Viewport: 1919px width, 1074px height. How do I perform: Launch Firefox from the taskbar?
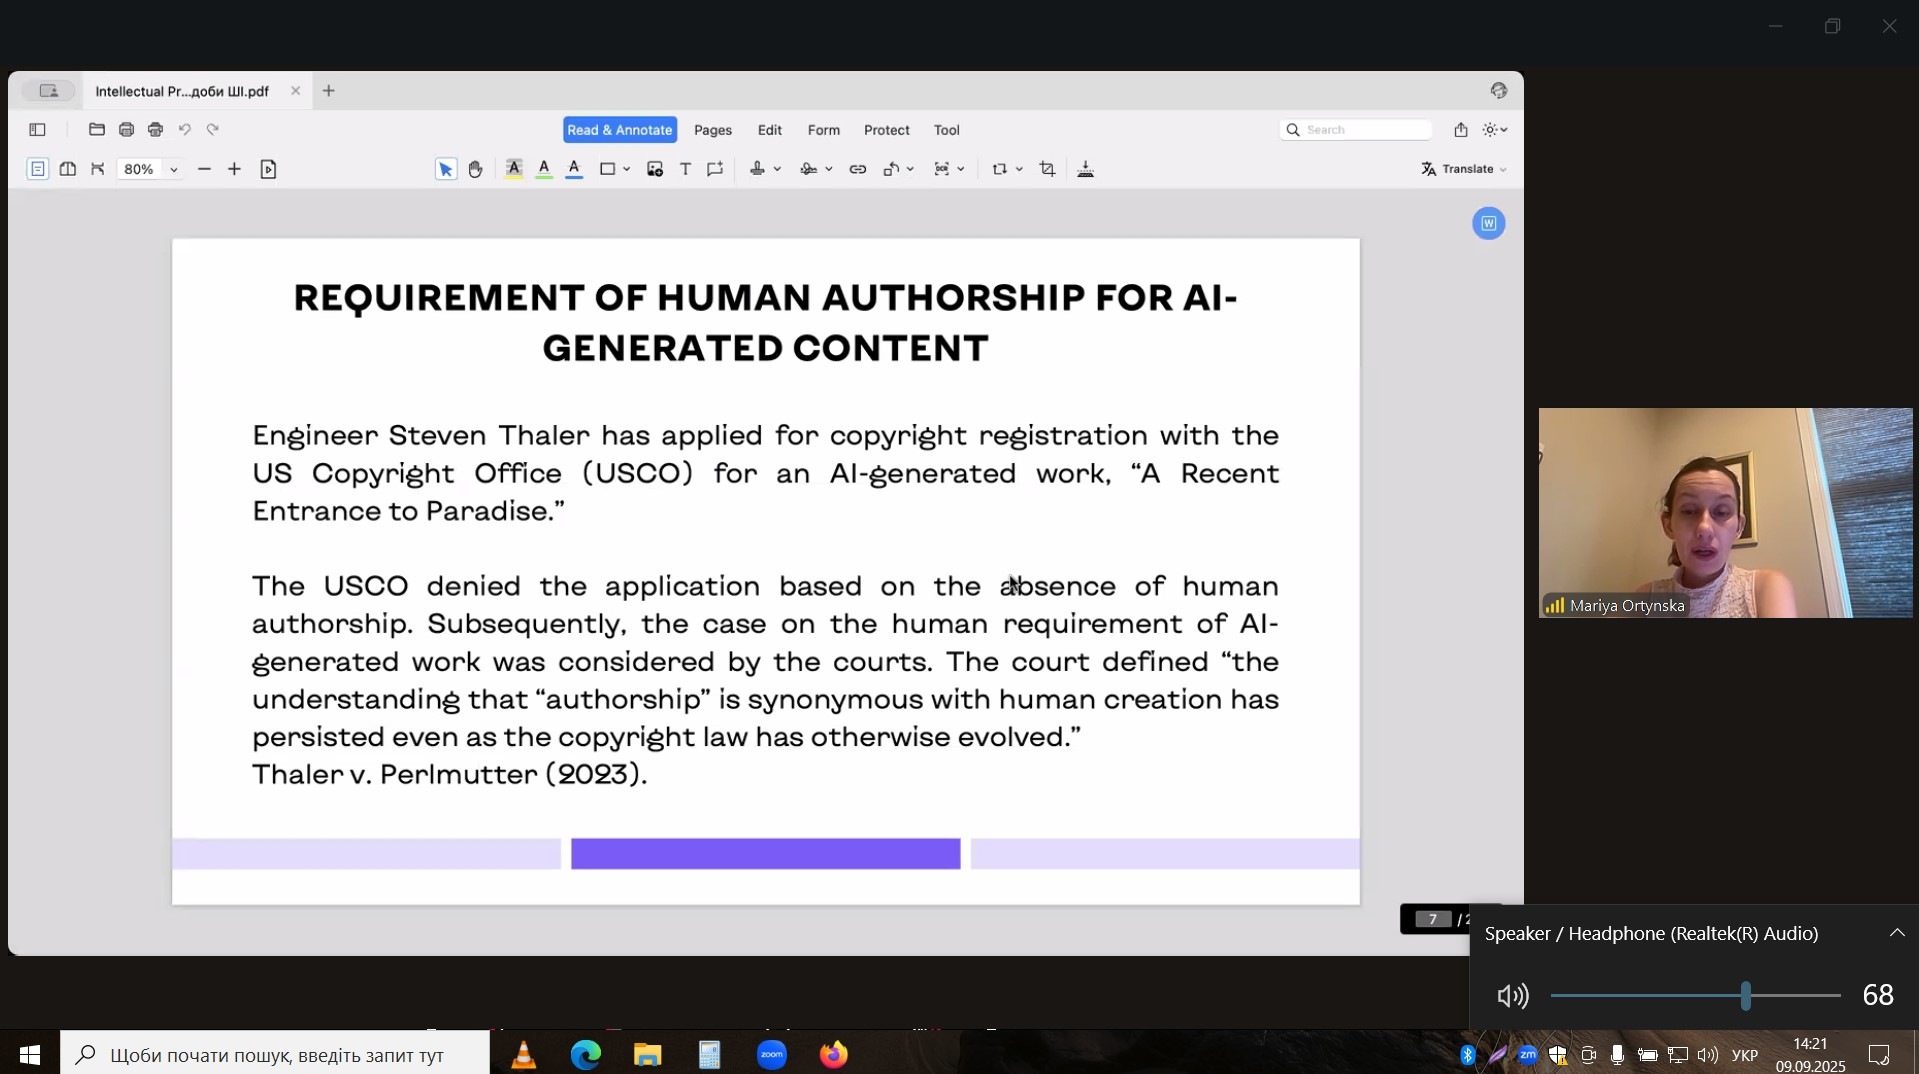tap(833, 1054)
